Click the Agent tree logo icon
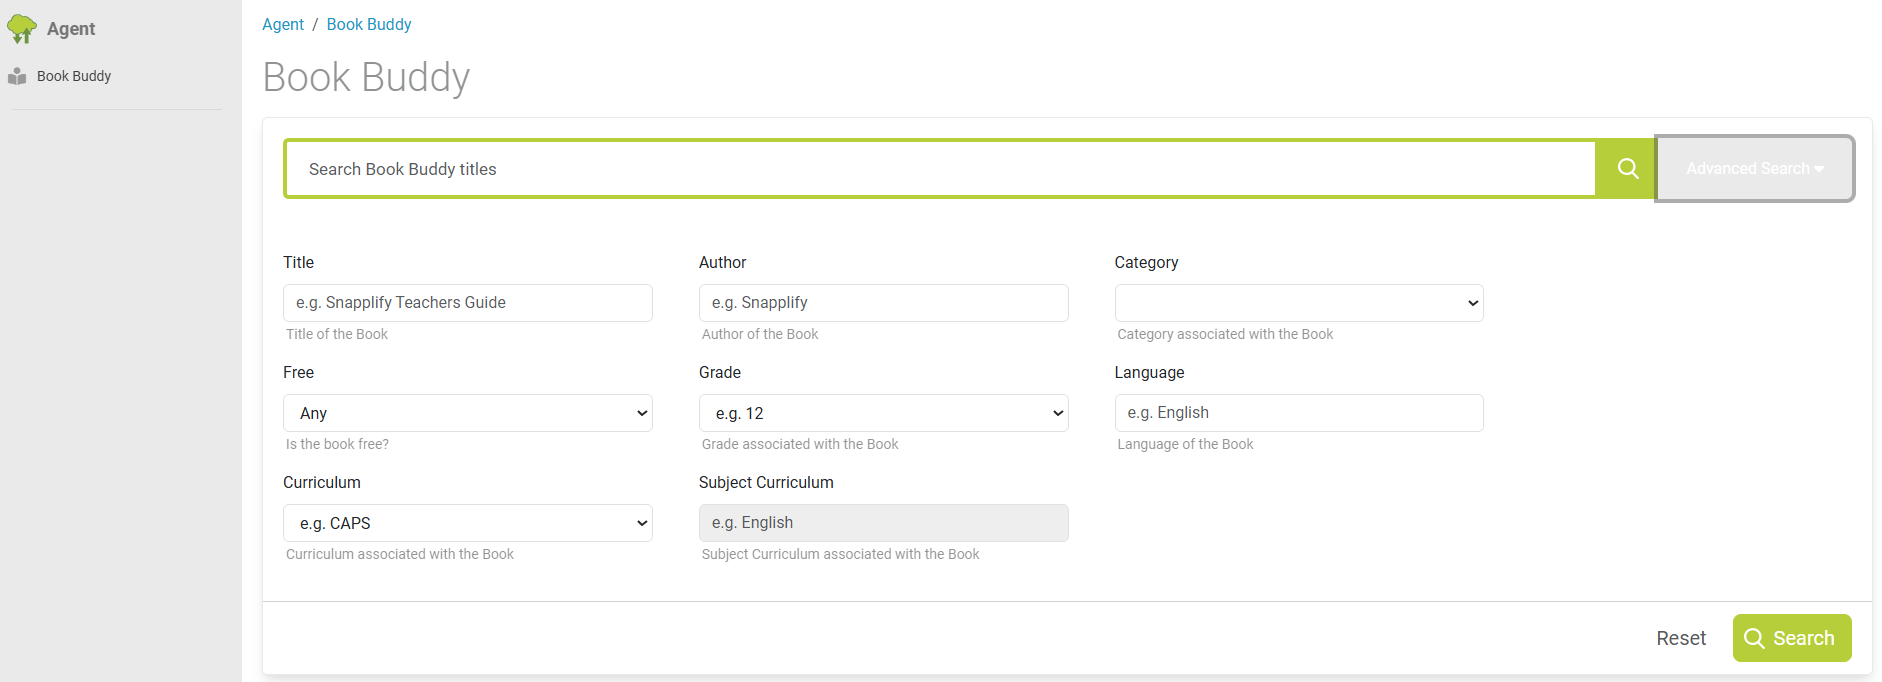 coord(21,29)
